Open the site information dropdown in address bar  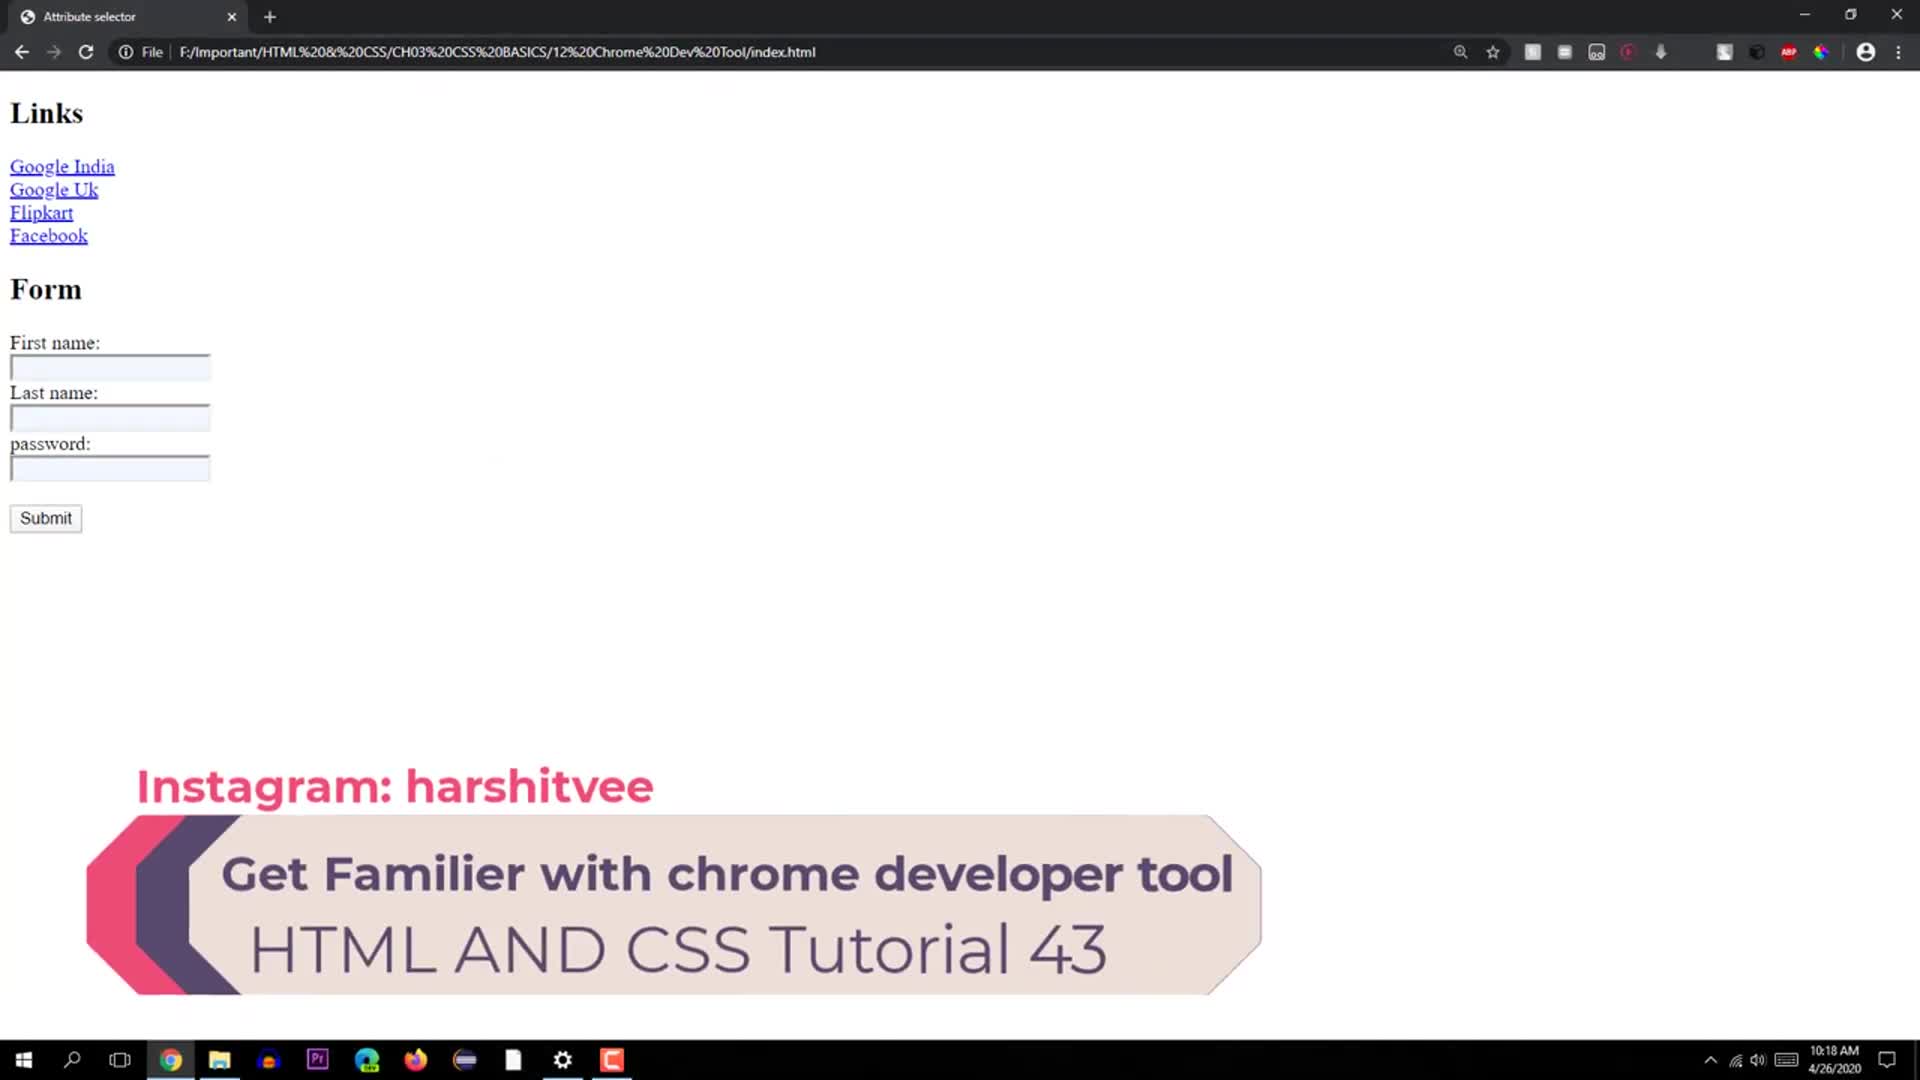(127, 52)
